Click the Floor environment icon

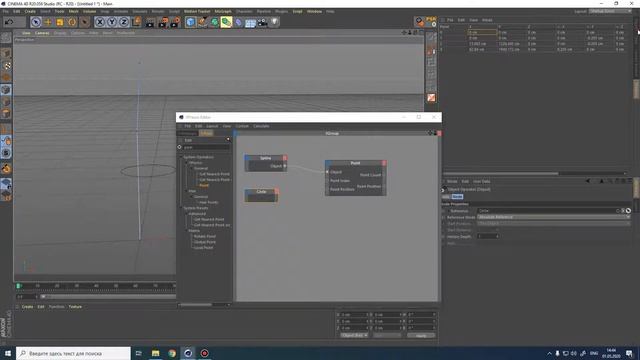click(x=250, y=22)
